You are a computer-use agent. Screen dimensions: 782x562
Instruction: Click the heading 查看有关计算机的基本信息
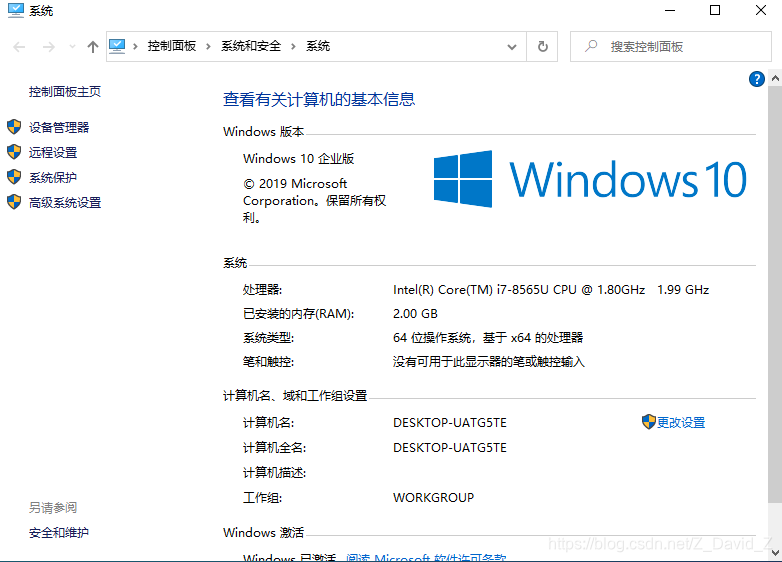(x=319, y=99)
